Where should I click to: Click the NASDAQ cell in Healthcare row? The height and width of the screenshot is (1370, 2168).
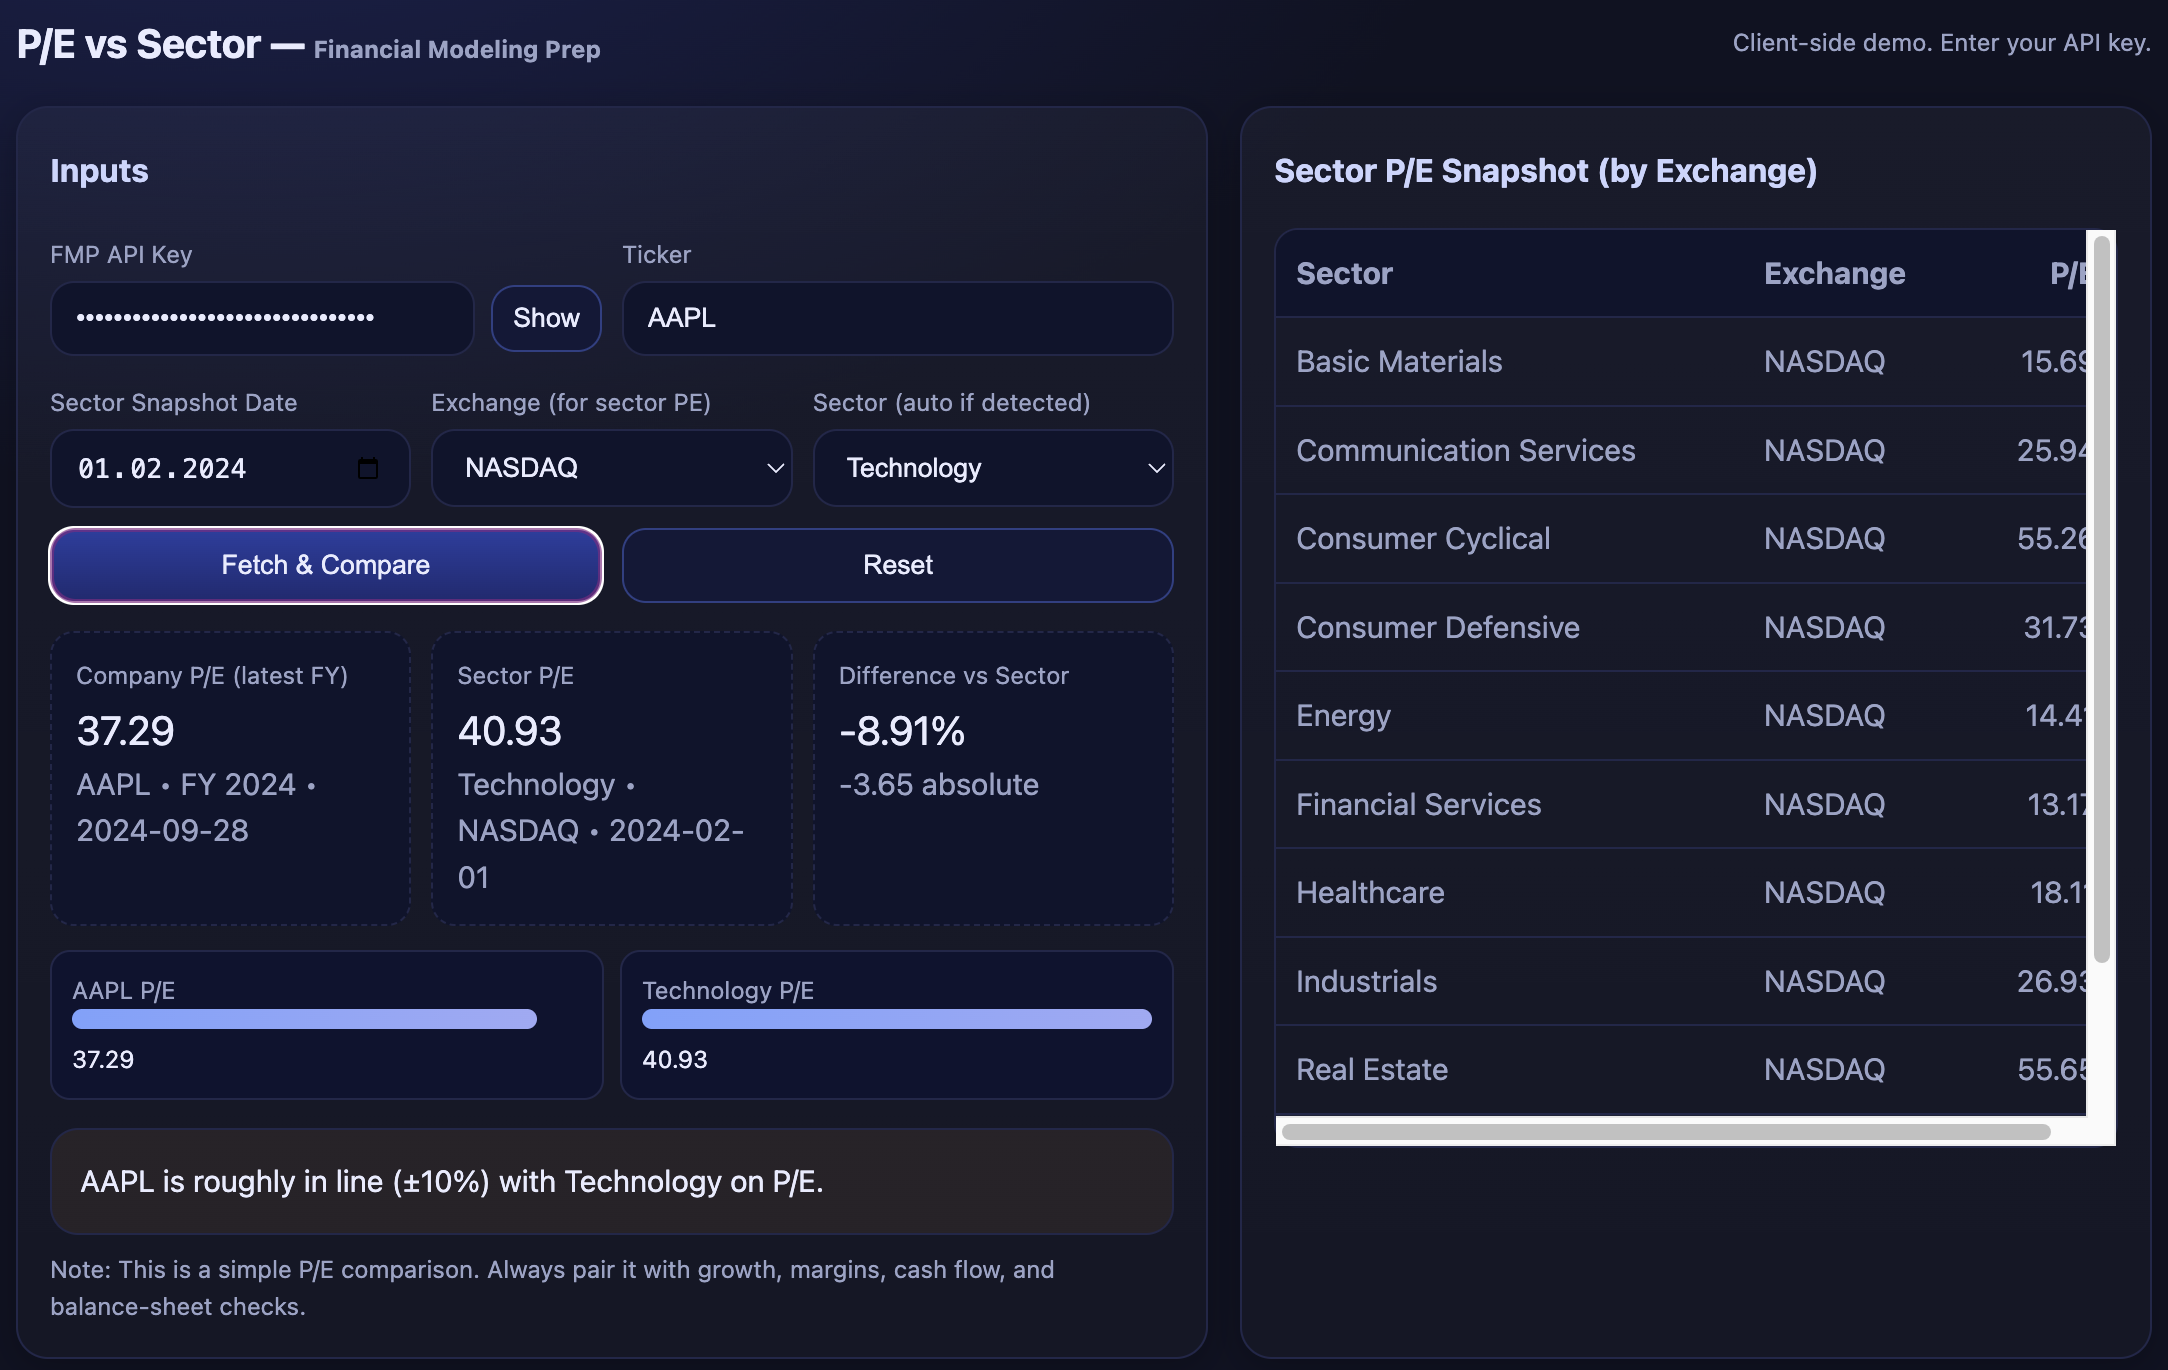pos(1824,893)
